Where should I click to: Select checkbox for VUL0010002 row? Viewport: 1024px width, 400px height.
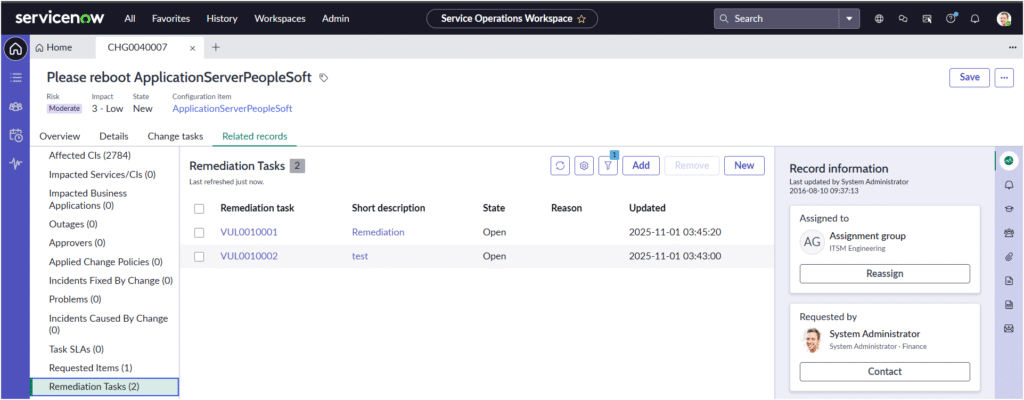tap(199, 256)
